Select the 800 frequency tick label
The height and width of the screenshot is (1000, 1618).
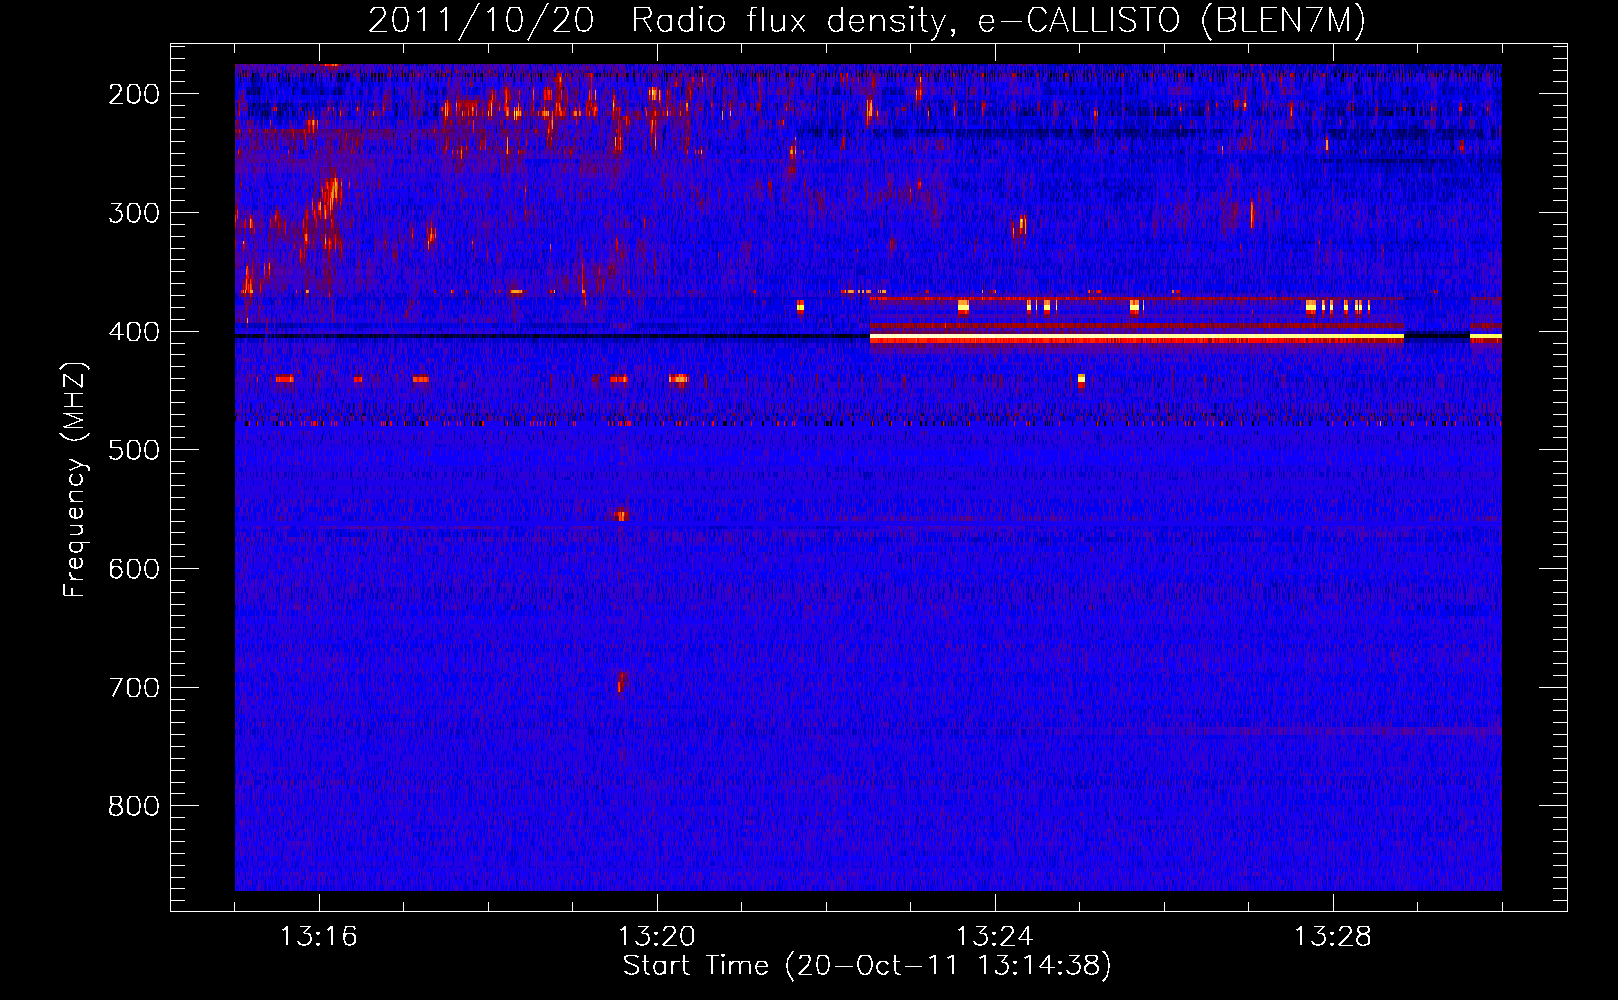[133, 806]
